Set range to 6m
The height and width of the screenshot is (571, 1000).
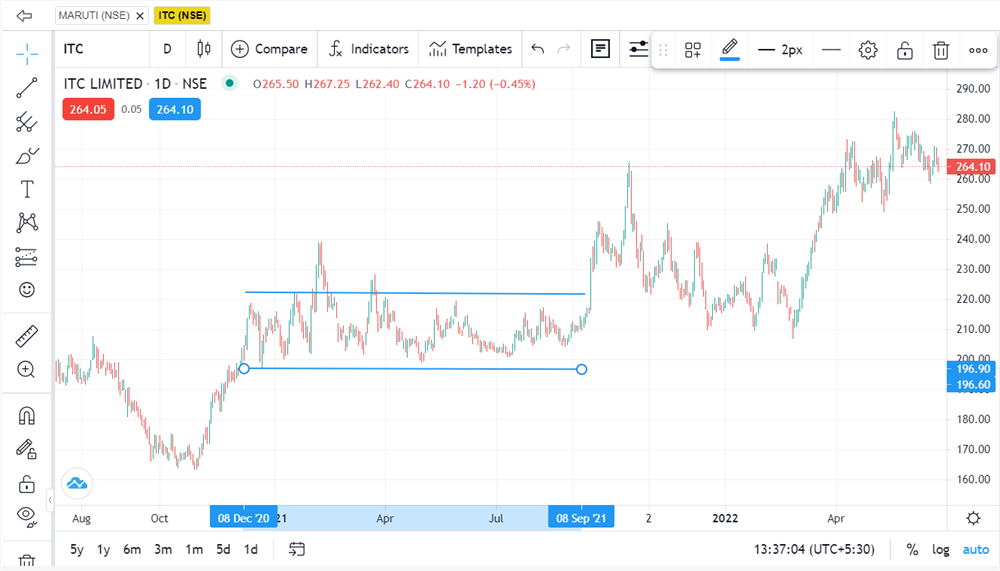click(x=132, y=549)
